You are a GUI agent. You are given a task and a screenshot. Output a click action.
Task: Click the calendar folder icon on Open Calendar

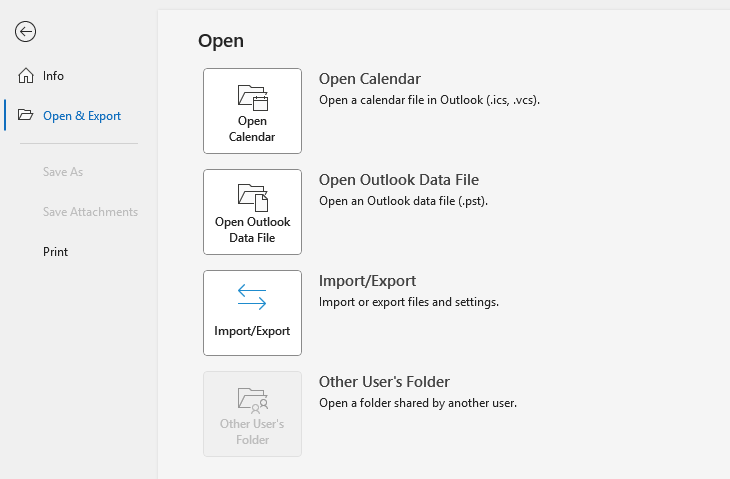tap(252, 97)
